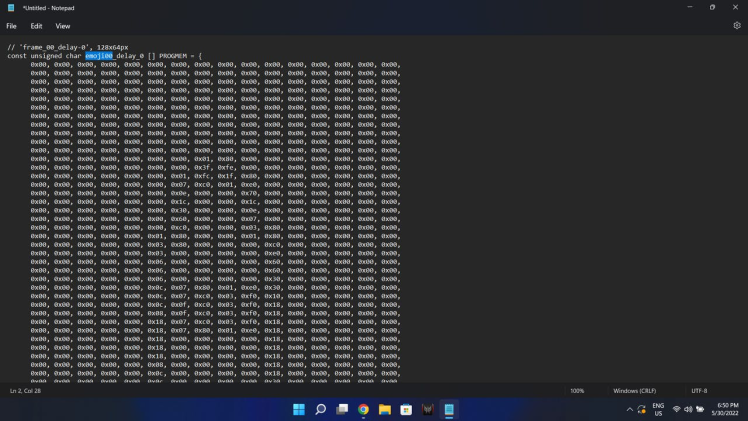Open the Edit menu
The width and height of the screenshot is (748, 421).
coord(36,26)
